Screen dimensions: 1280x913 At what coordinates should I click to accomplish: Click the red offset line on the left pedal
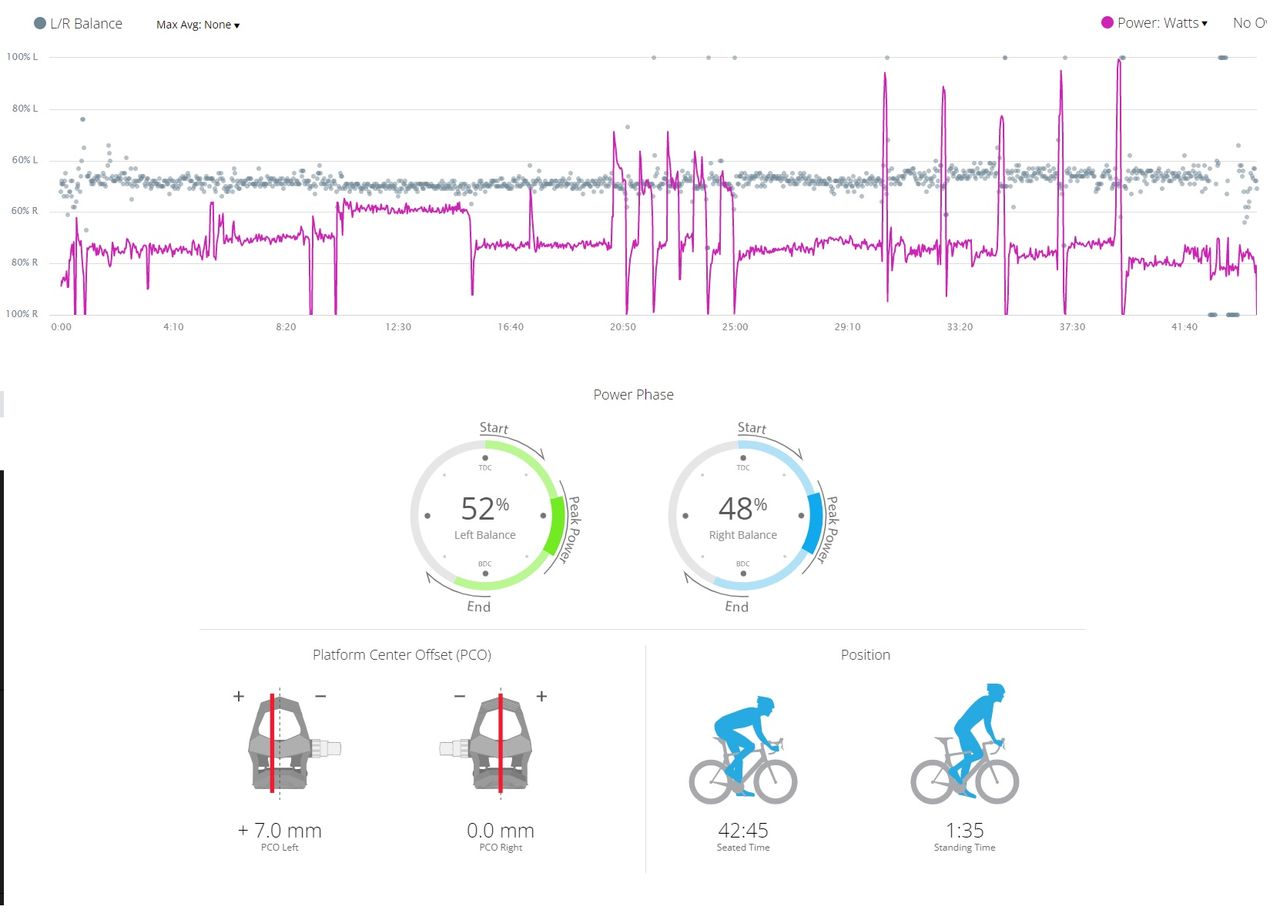click(271, 745)
